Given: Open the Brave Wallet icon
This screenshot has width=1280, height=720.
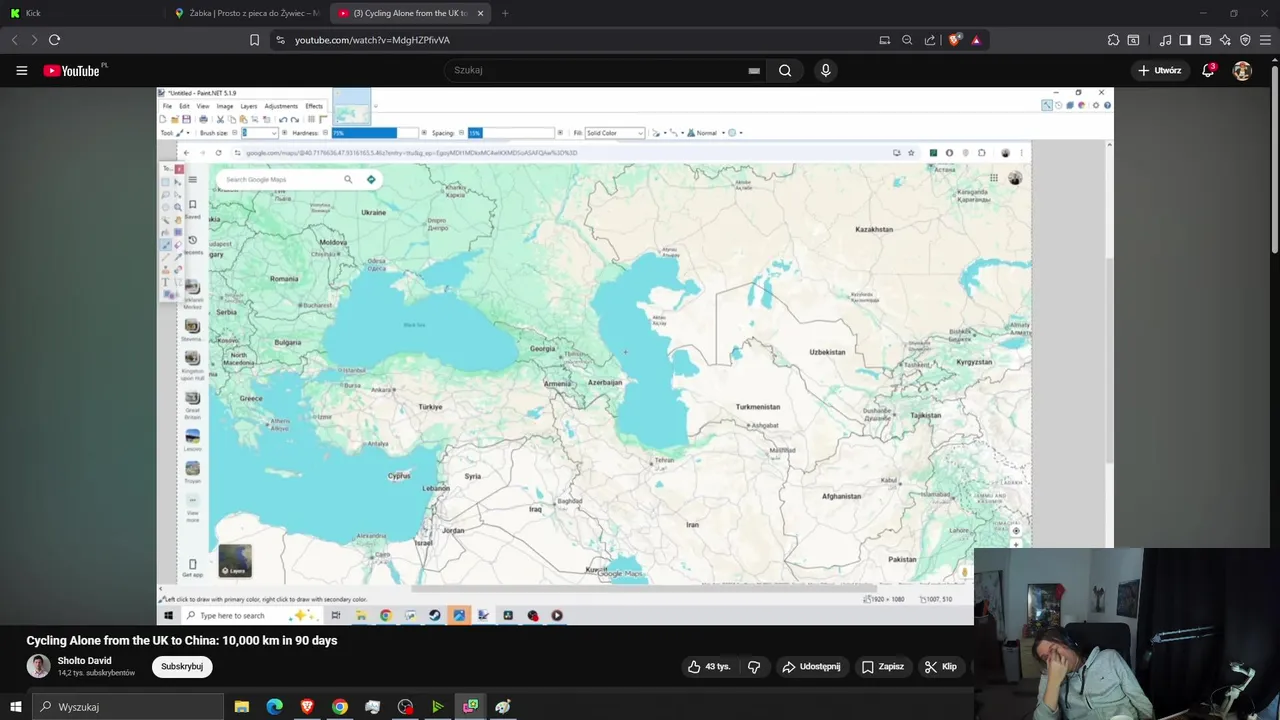Looking at the screenshot, I should [1205, 40].
